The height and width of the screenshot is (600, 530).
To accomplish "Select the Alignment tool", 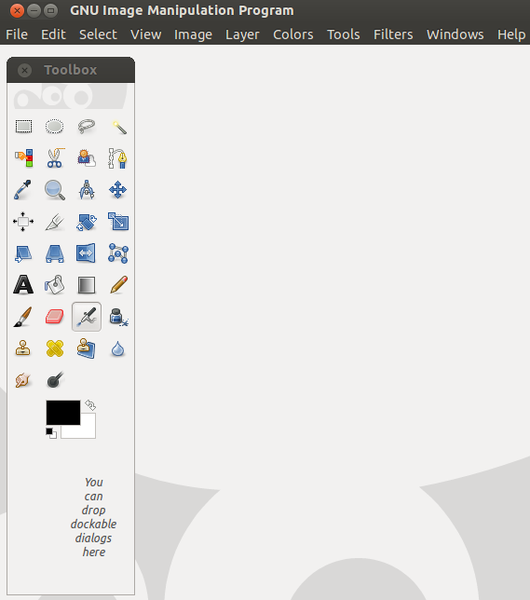I will pyautogui.click(x=23, y=222).
